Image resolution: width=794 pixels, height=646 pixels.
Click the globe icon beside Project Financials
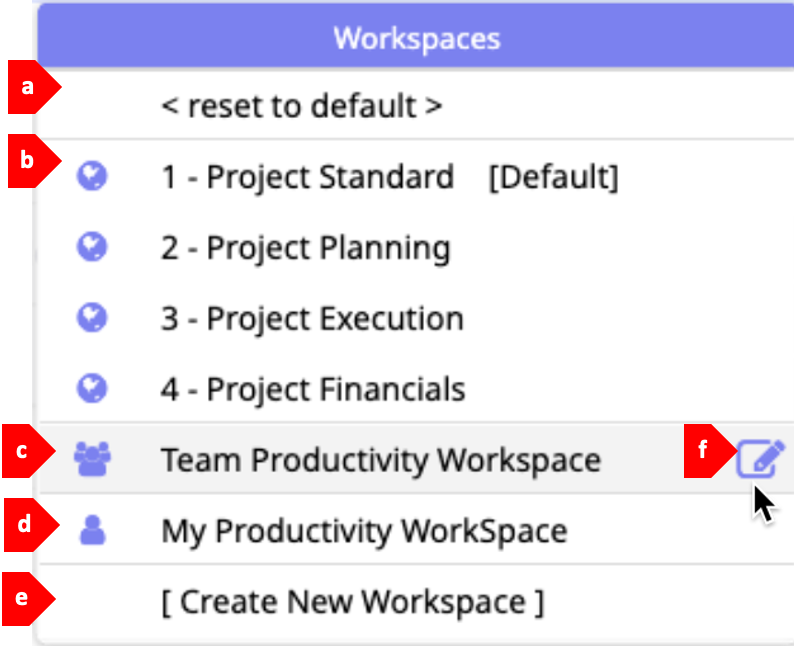click(93, 387)
